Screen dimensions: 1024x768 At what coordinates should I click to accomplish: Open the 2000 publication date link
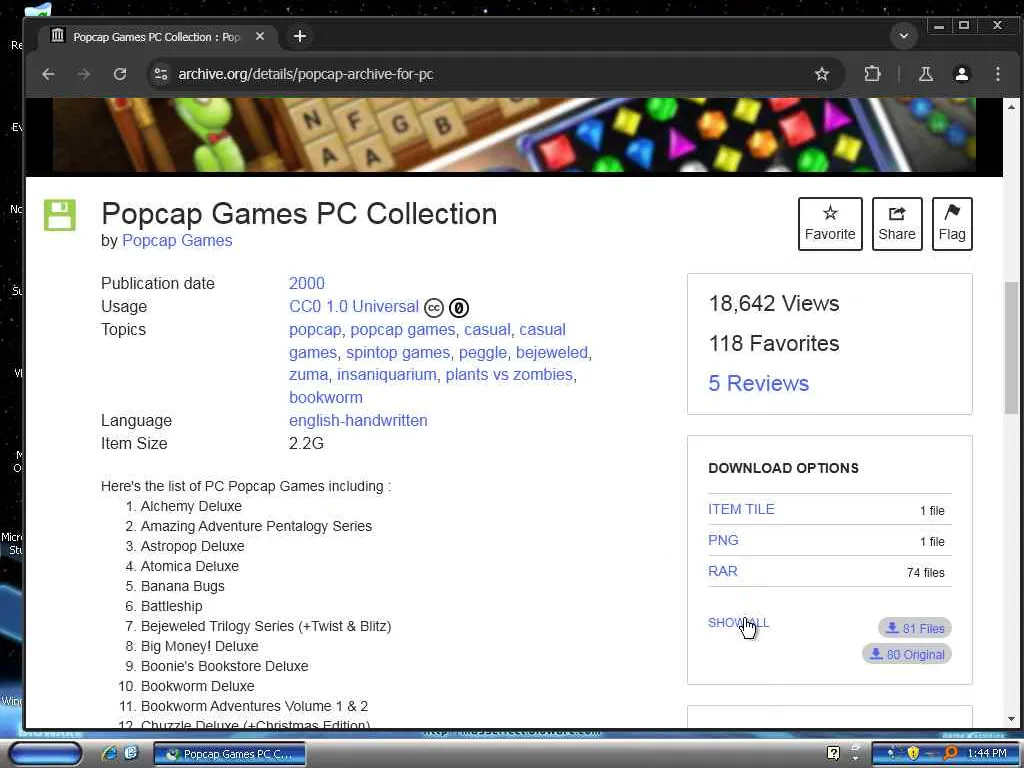coord(307,283)
